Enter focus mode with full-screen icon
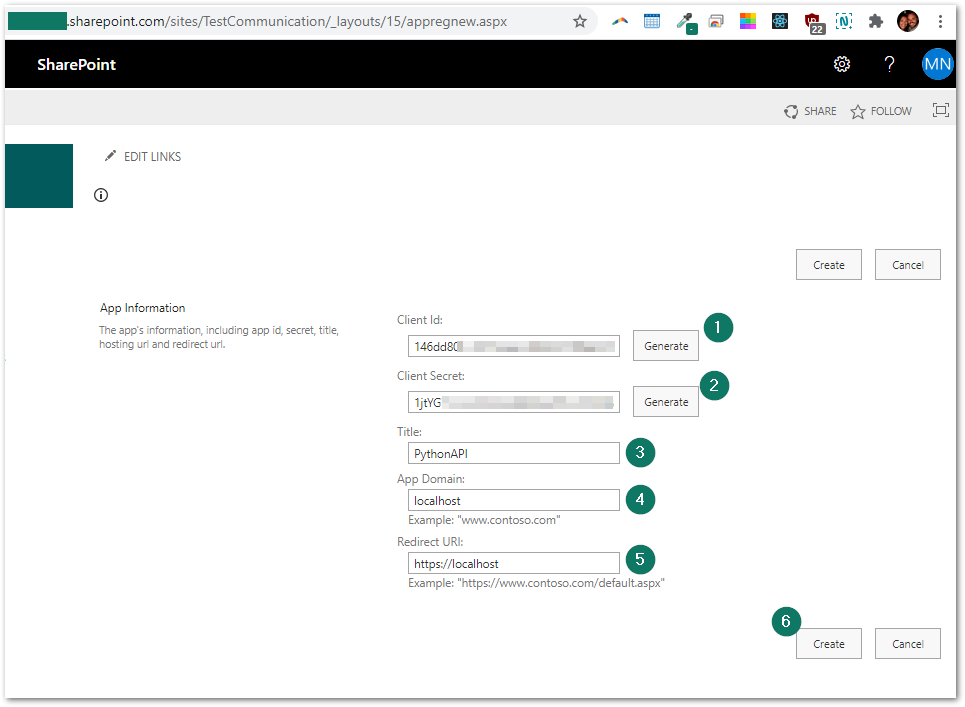This screenshot has height=707, width=965. click(x=940, y=110)
